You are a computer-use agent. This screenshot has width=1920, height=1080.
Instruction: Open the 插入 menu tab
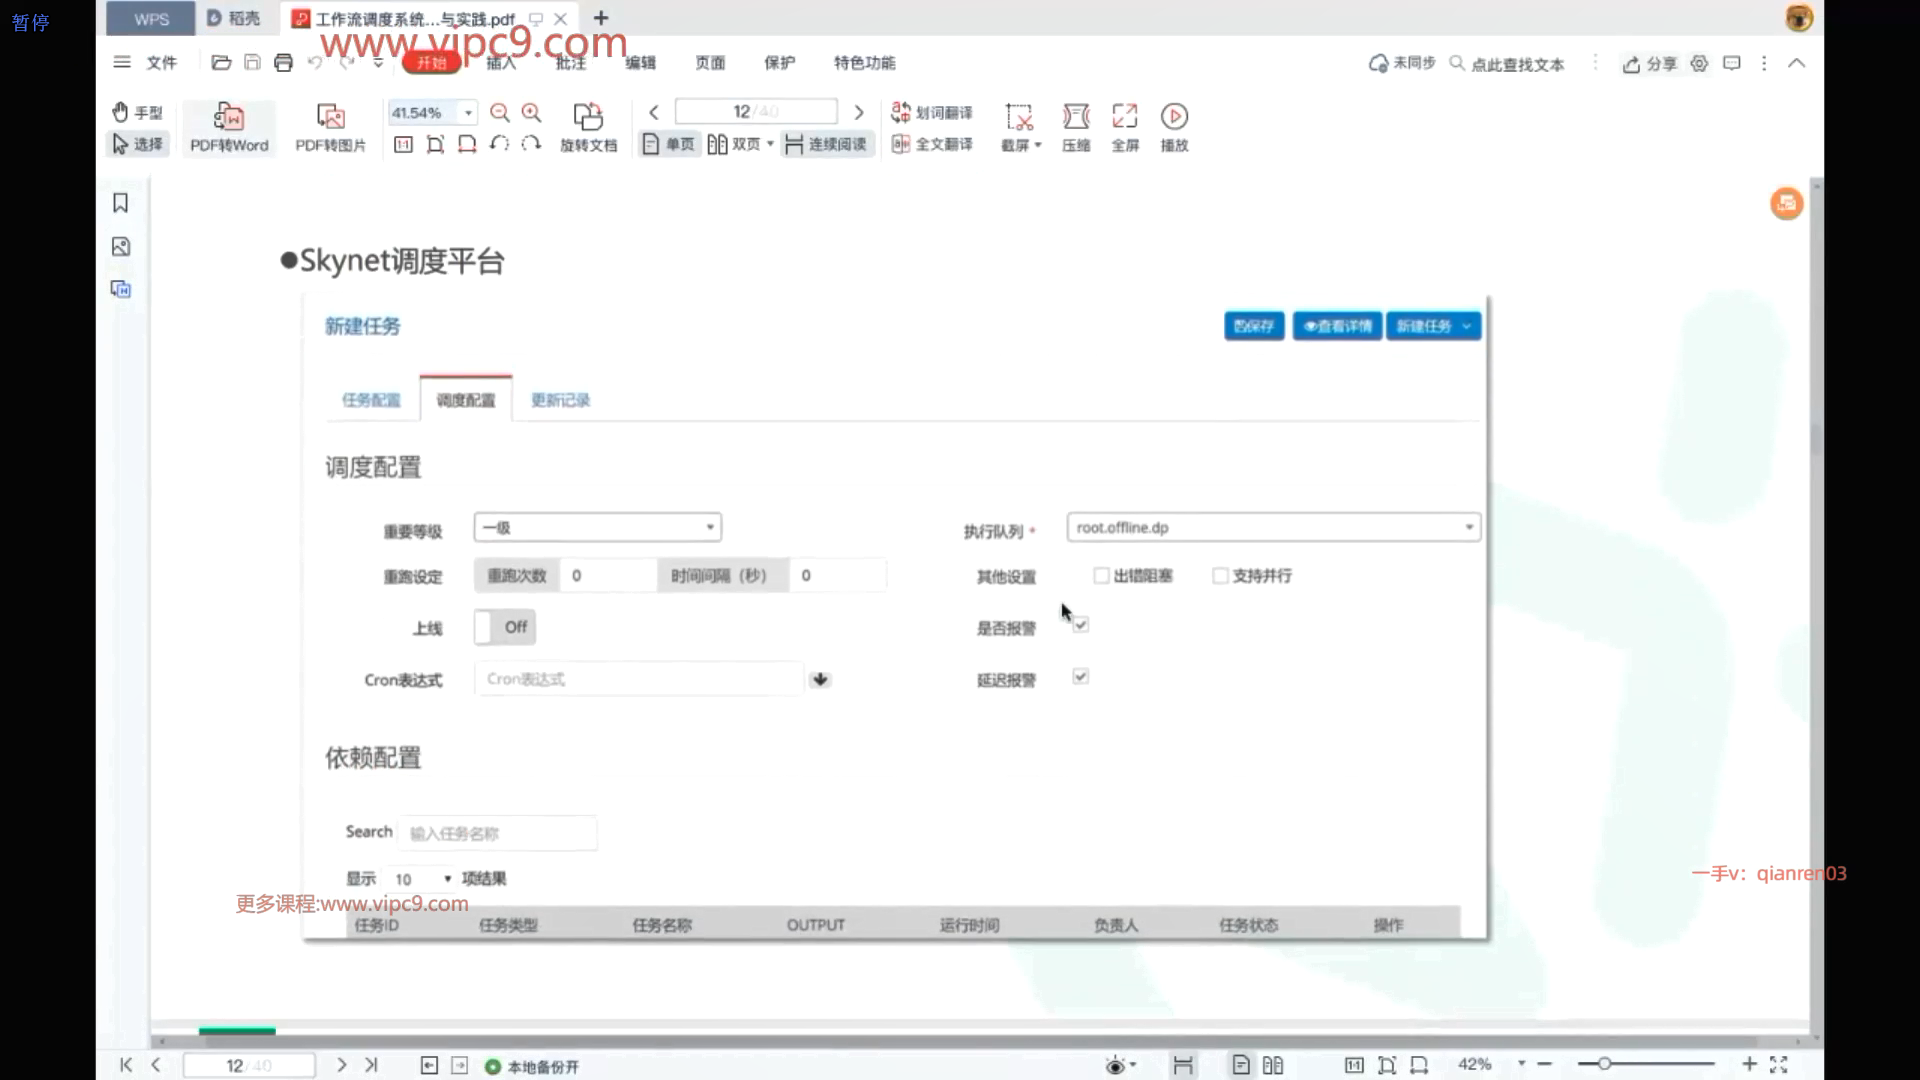pos(501,63)
